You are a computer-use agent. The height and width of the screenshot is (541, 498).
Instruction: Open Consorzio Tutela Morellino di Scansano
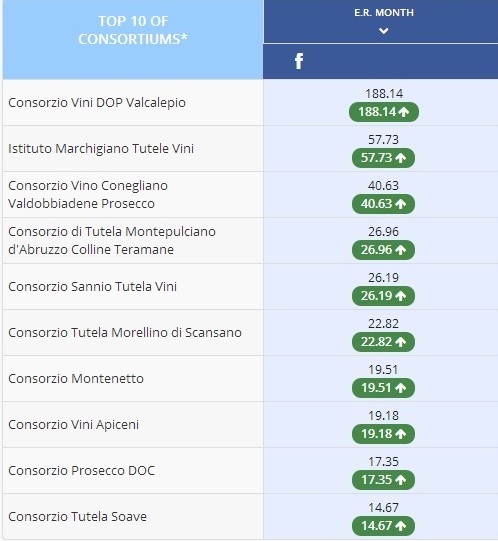125,333
